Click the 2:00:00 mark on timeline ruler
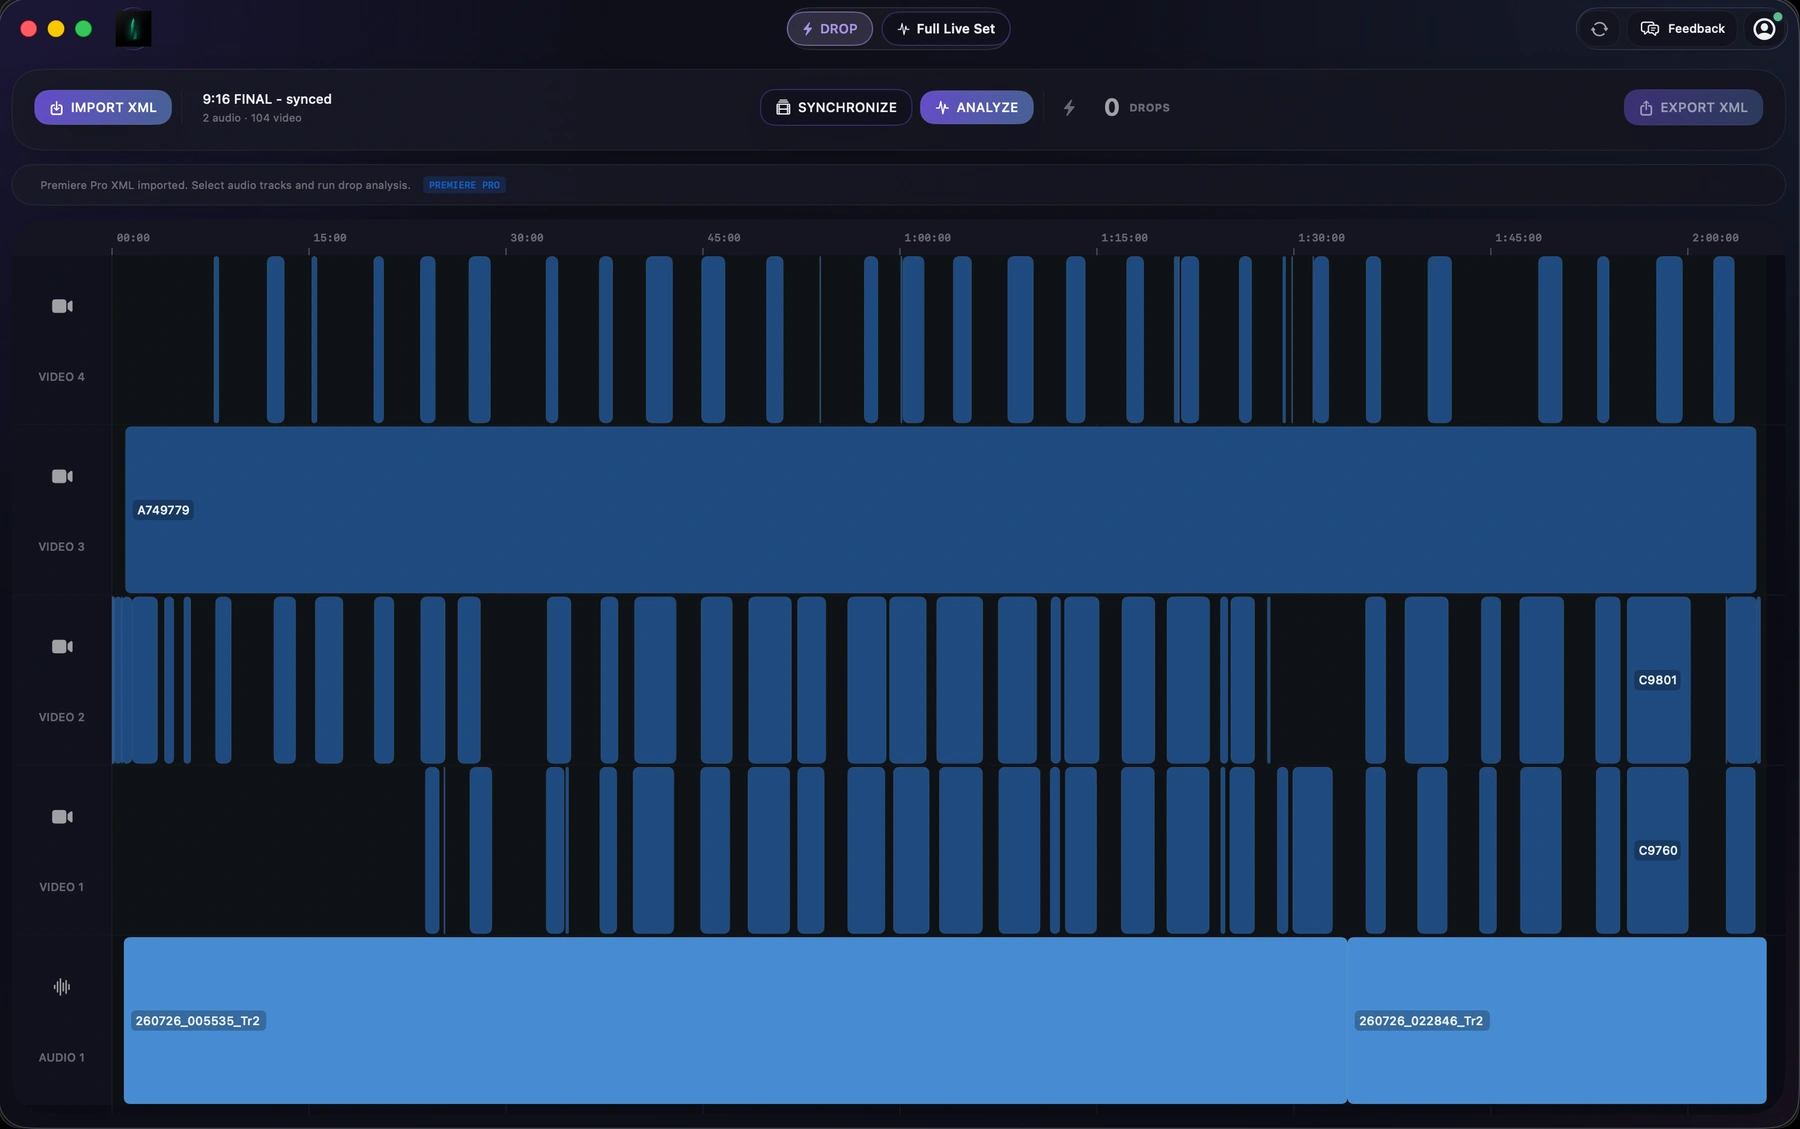Screen dimensions: 1800x1129 (1715, 238)
